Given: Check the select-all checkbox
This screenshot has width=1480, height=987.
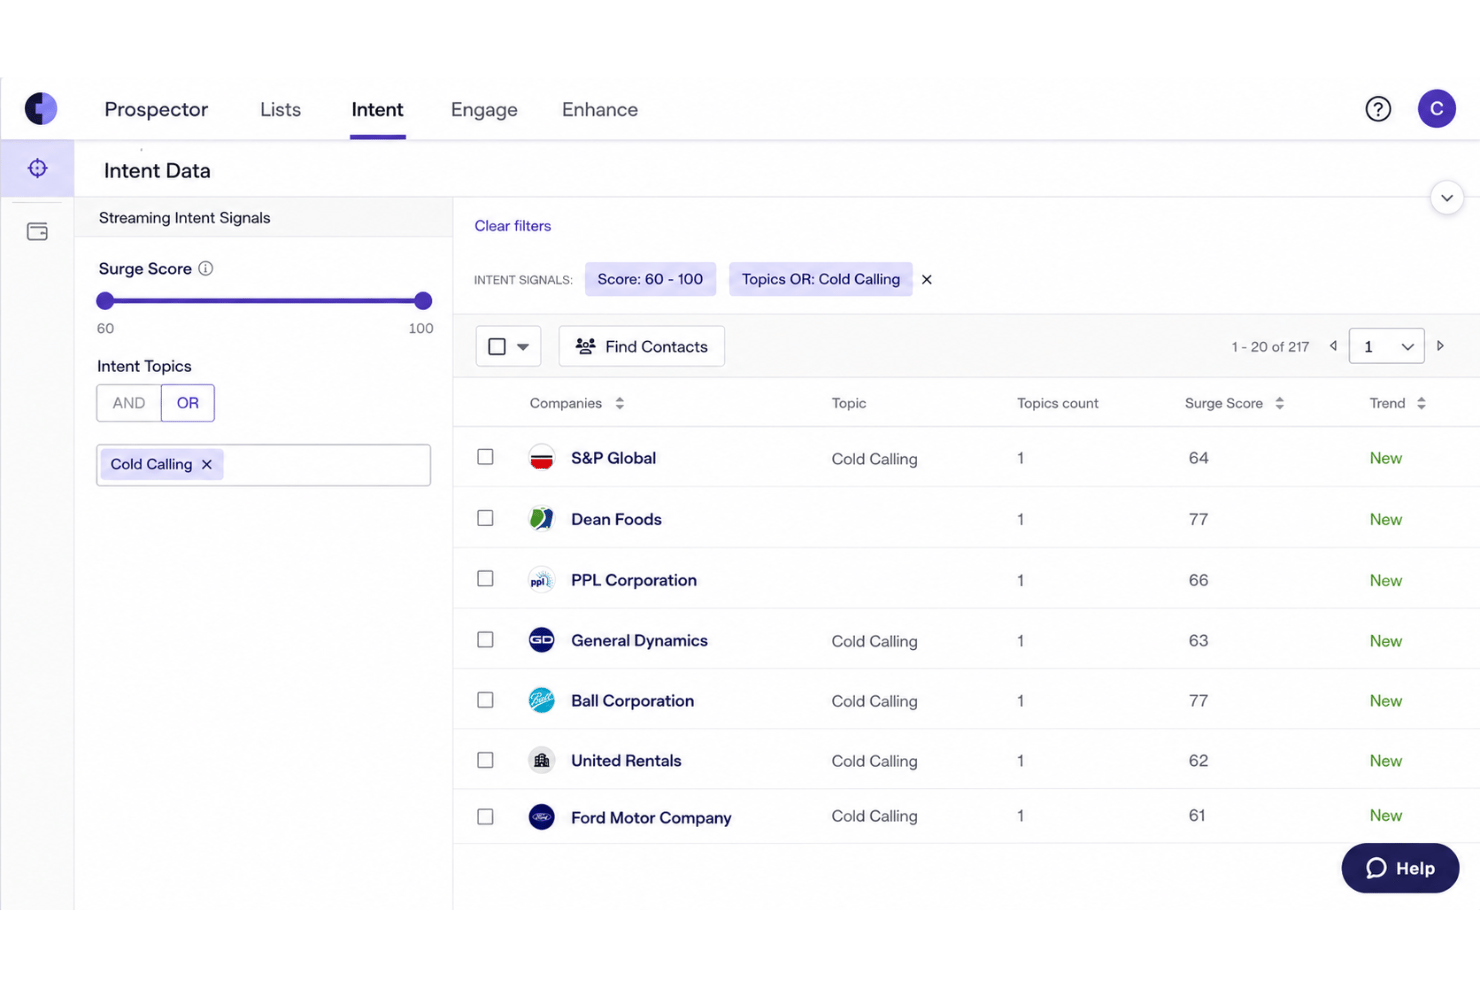Looking at the screenshot, I should (x=497, y=346).
